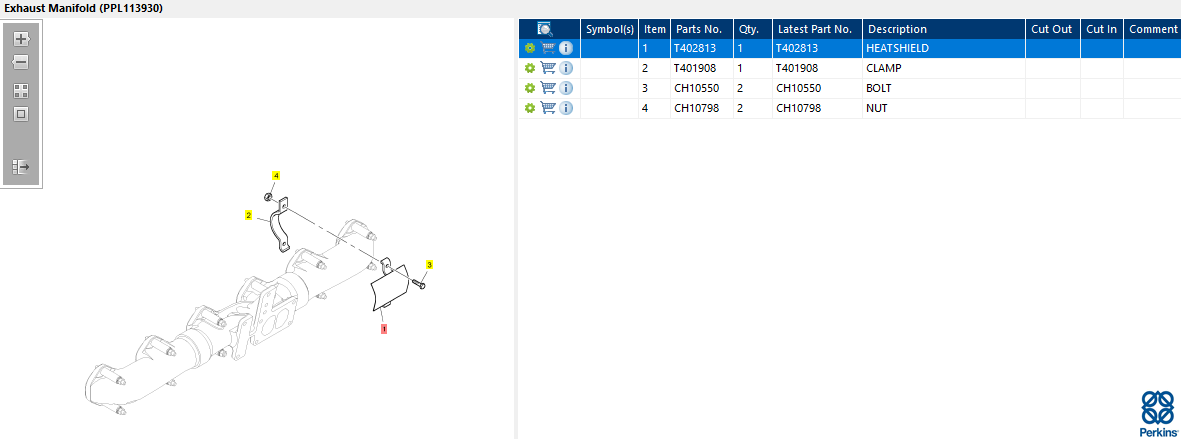Screen dimensions: 1181x439
Task: Click the four-squares grid view icon
Action: point(21,91)
